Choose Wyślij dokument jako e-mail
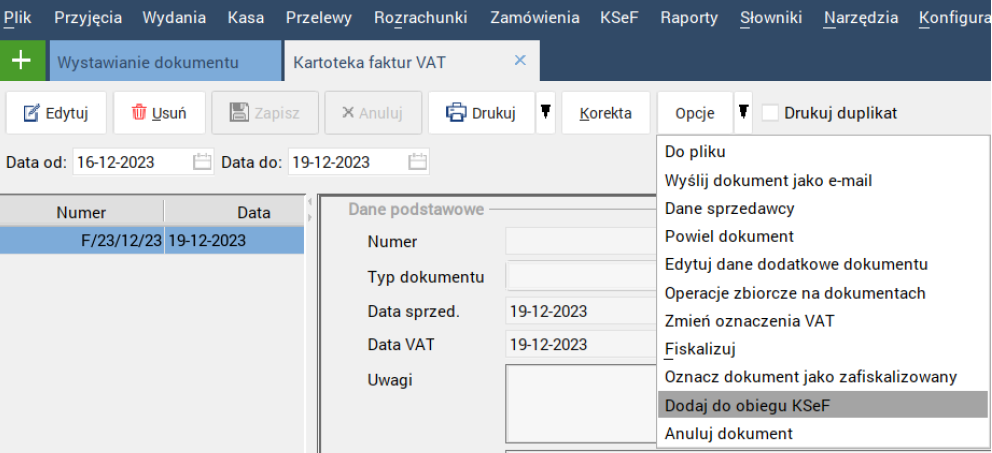 click(768, 180)
